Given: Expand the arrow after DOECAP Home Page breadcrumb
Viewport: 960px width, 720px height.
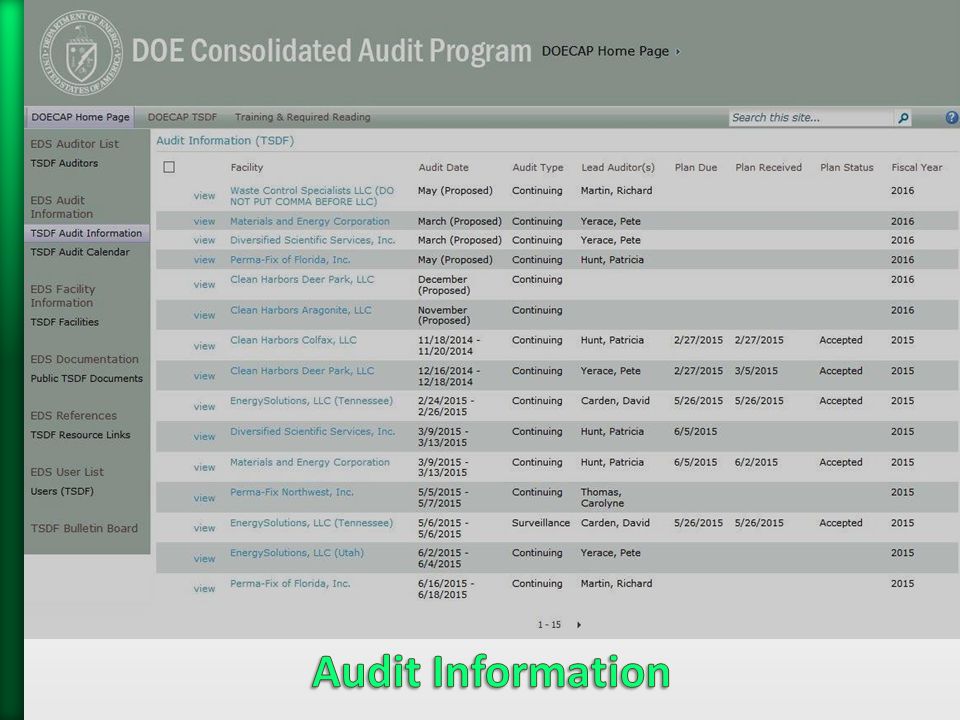Looking at the screenshot, I should (678, 51).
